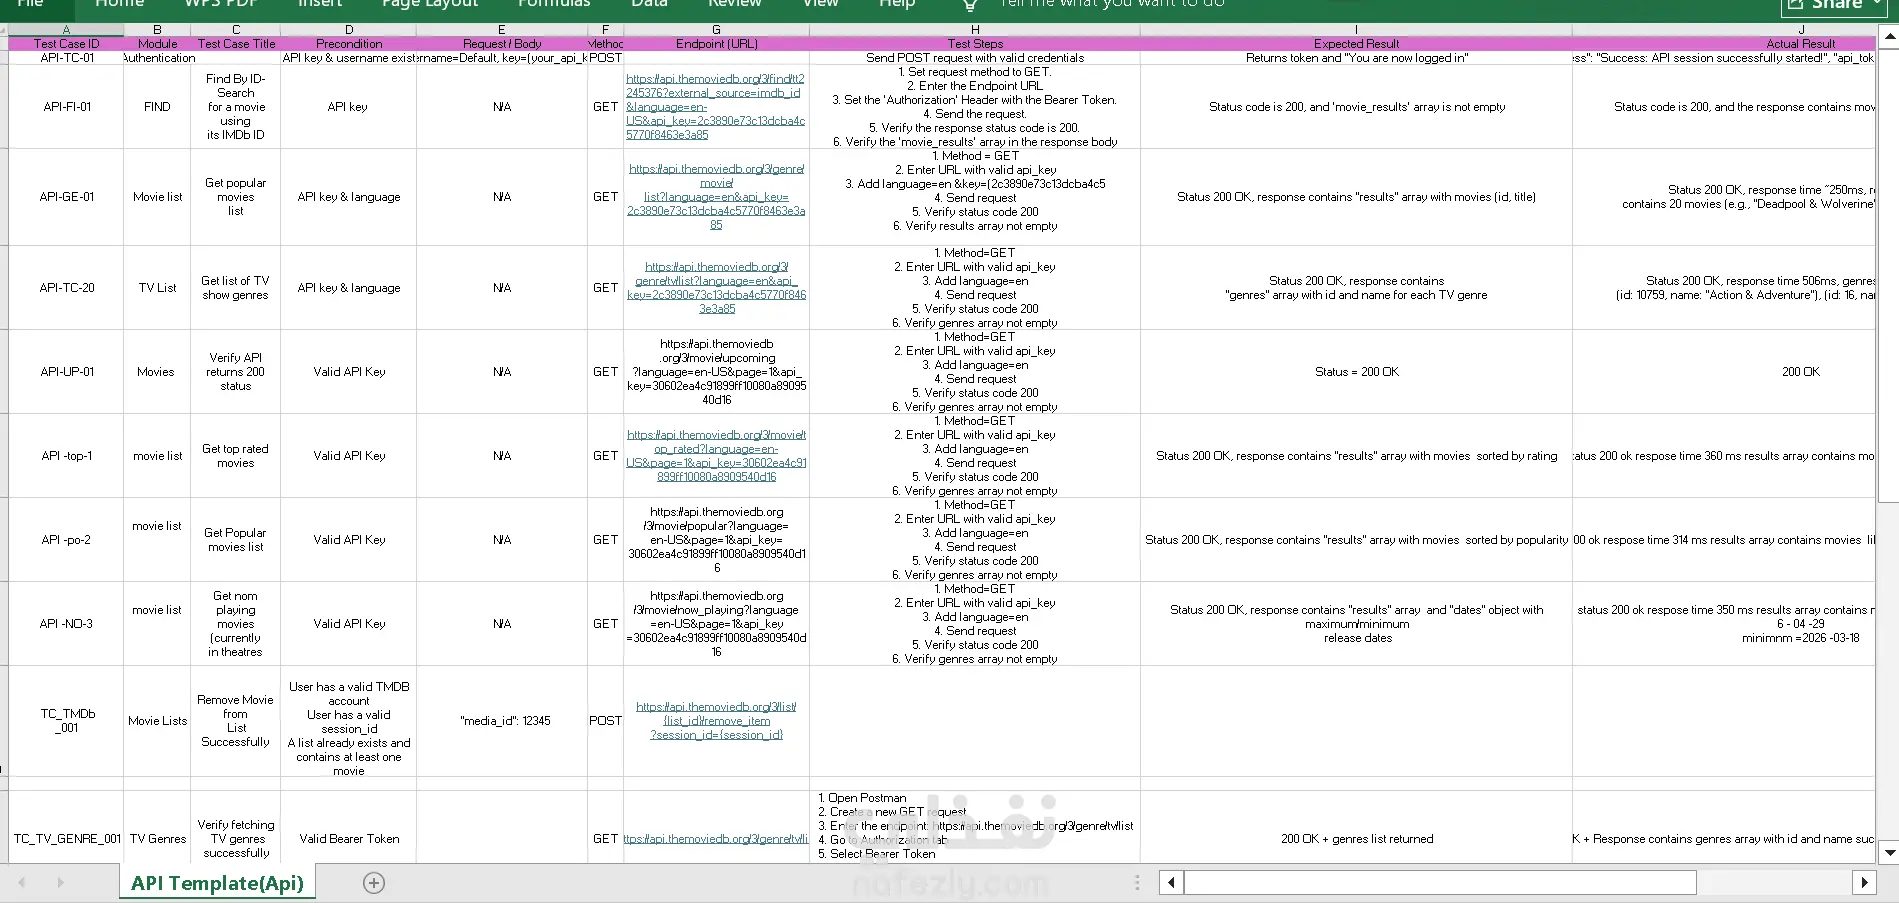Open the Formulas ribbon tab
Viewport: 1899px width, 903px height.
pyautogui.click(x=554, y=4)
